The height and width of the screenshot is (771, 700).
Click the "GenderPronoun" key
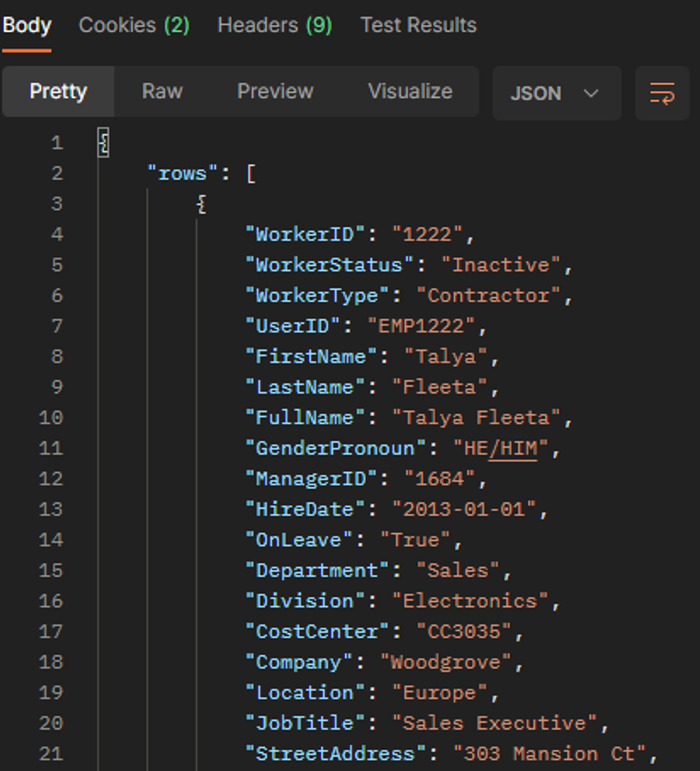335,448
